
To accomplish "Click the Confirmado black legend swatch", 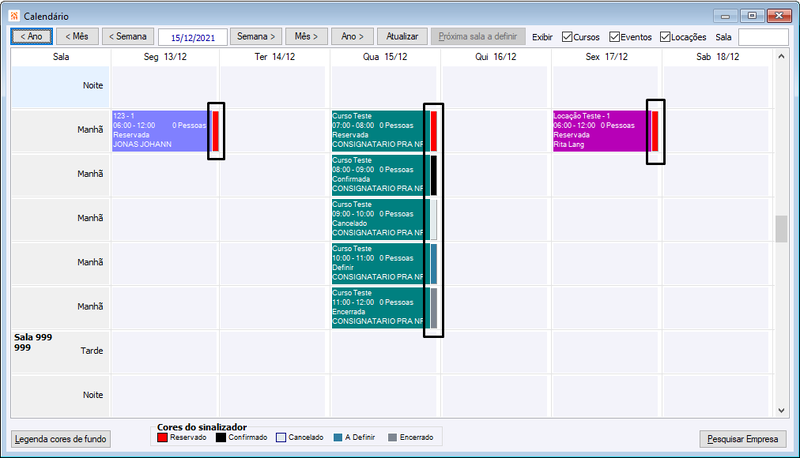I will click(220, 438).
